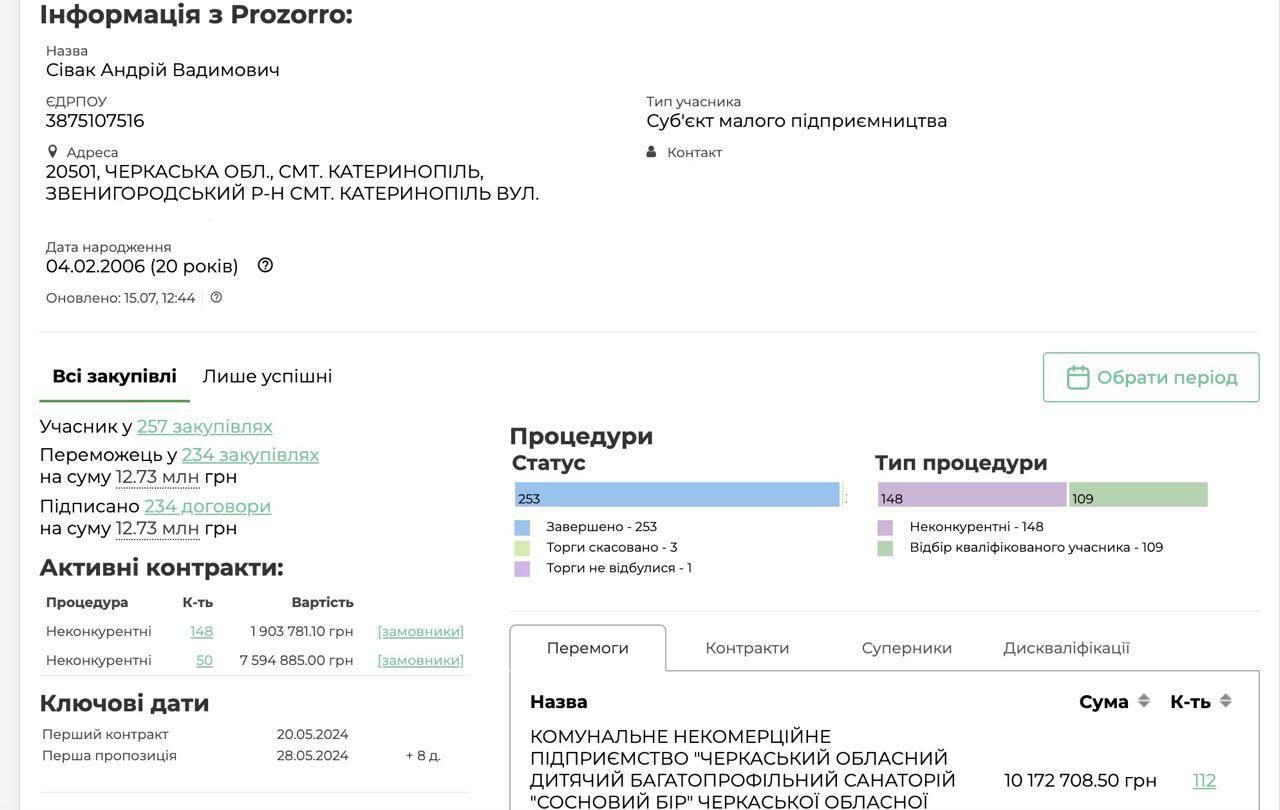The width and height of the screenshot is (1280, 810).
Task: Click the first proposal date 28.05.2024
Action: 313,755
